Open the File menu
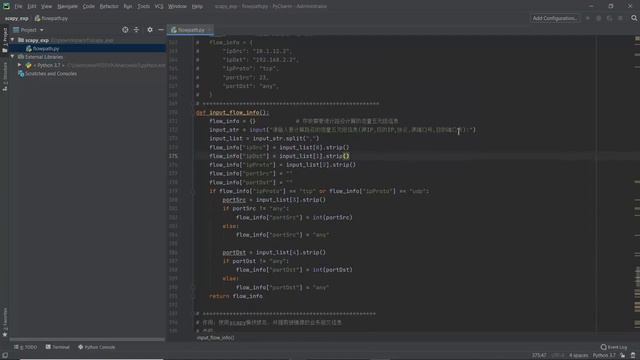The height and width of the screenshot is (360, 640). 18,7
